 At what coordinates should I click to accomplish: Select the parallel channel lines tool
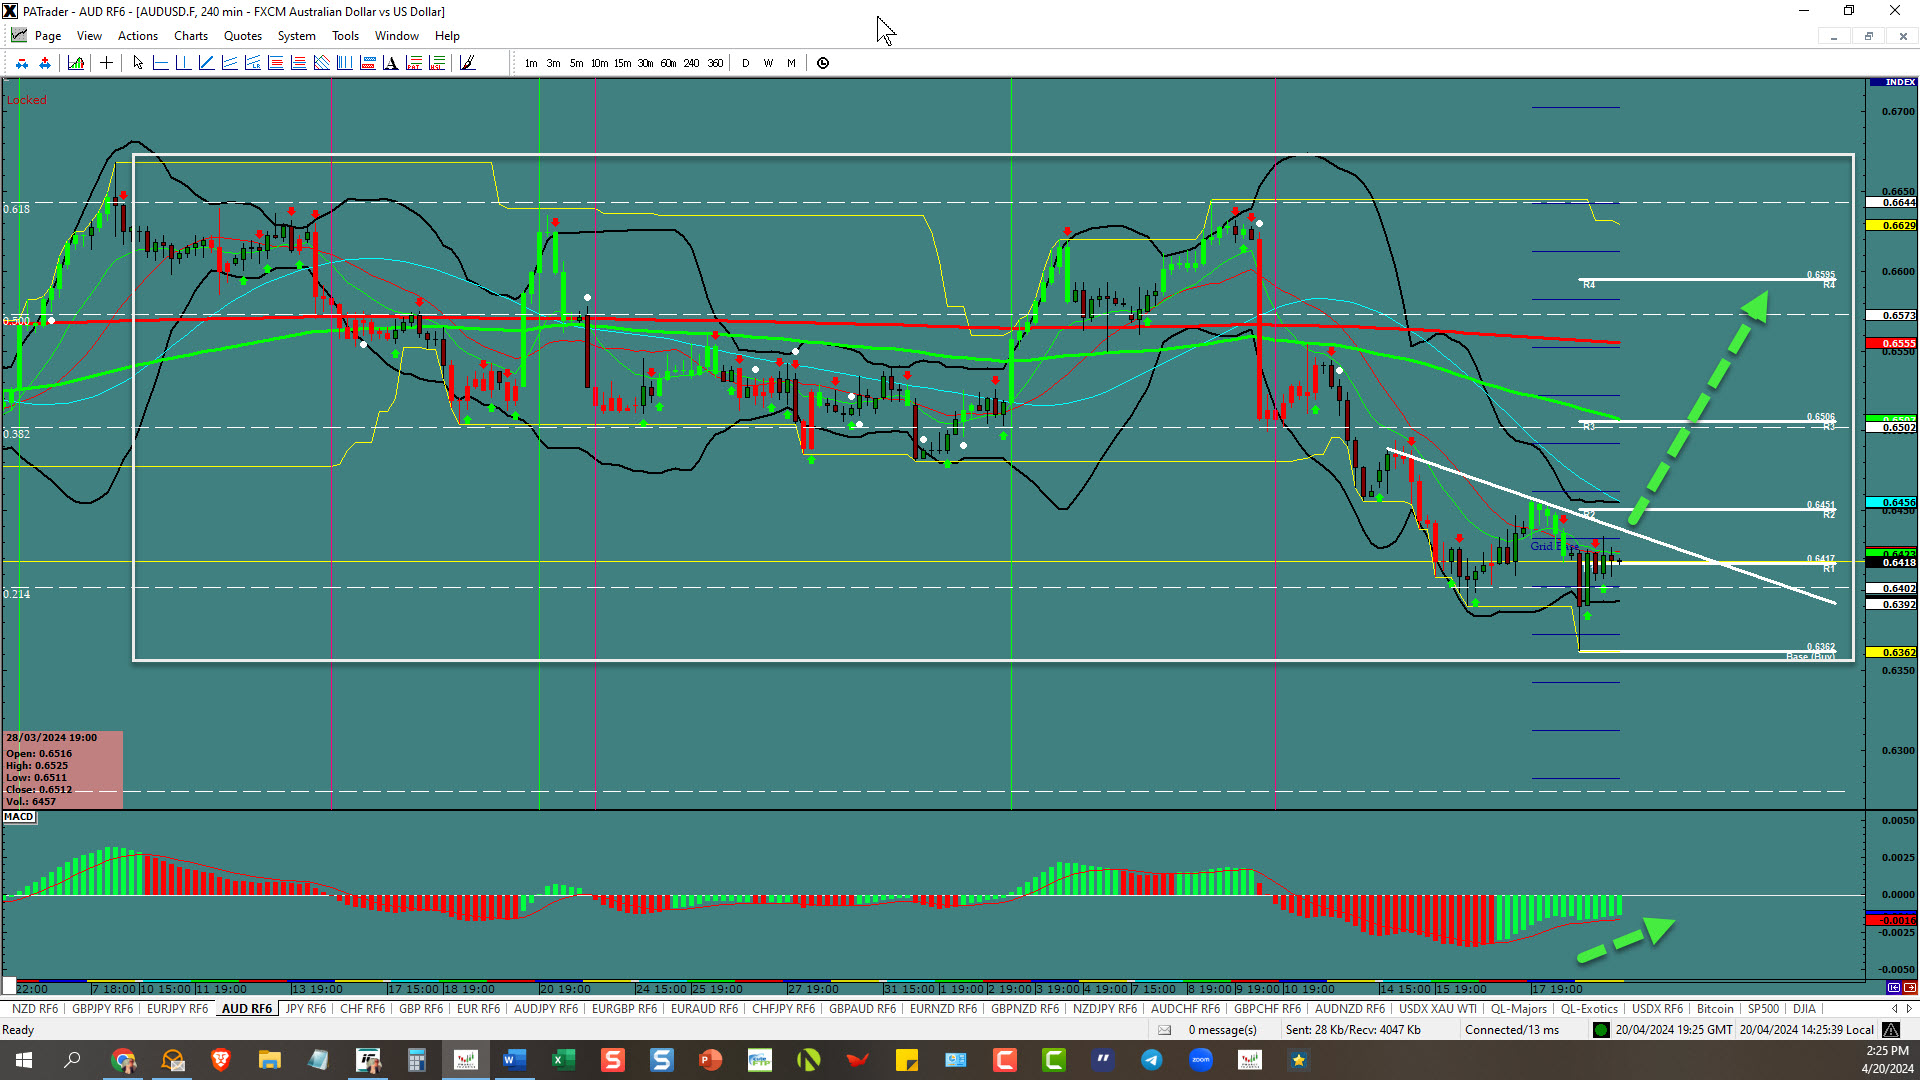pyautogui.click(x=229, y=63)
